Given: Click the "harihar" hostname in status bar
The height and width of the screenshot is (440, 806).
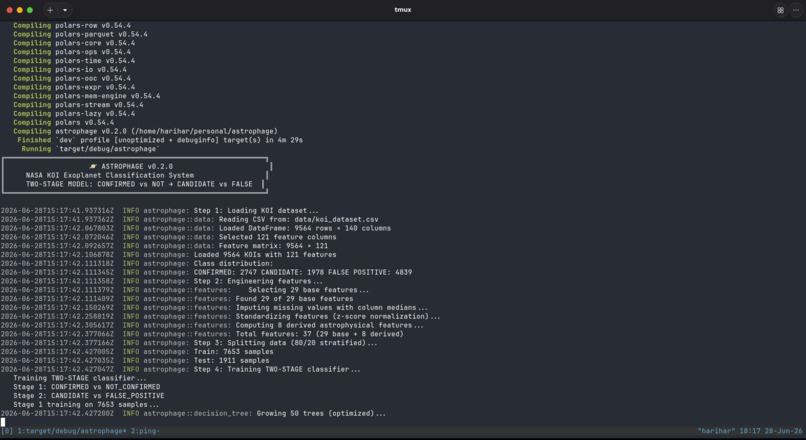Looking at the screenshot, I should (716, 431).
